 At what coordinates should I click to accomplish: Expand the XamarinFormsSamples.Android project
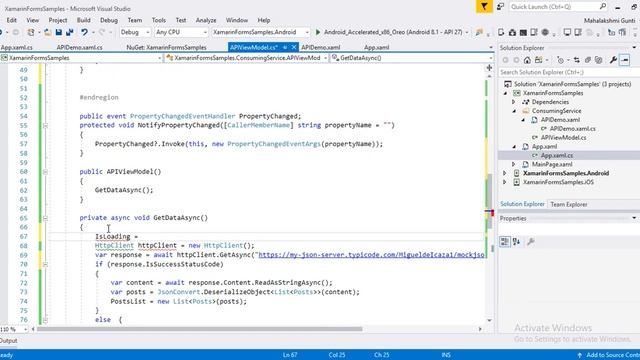505,173
